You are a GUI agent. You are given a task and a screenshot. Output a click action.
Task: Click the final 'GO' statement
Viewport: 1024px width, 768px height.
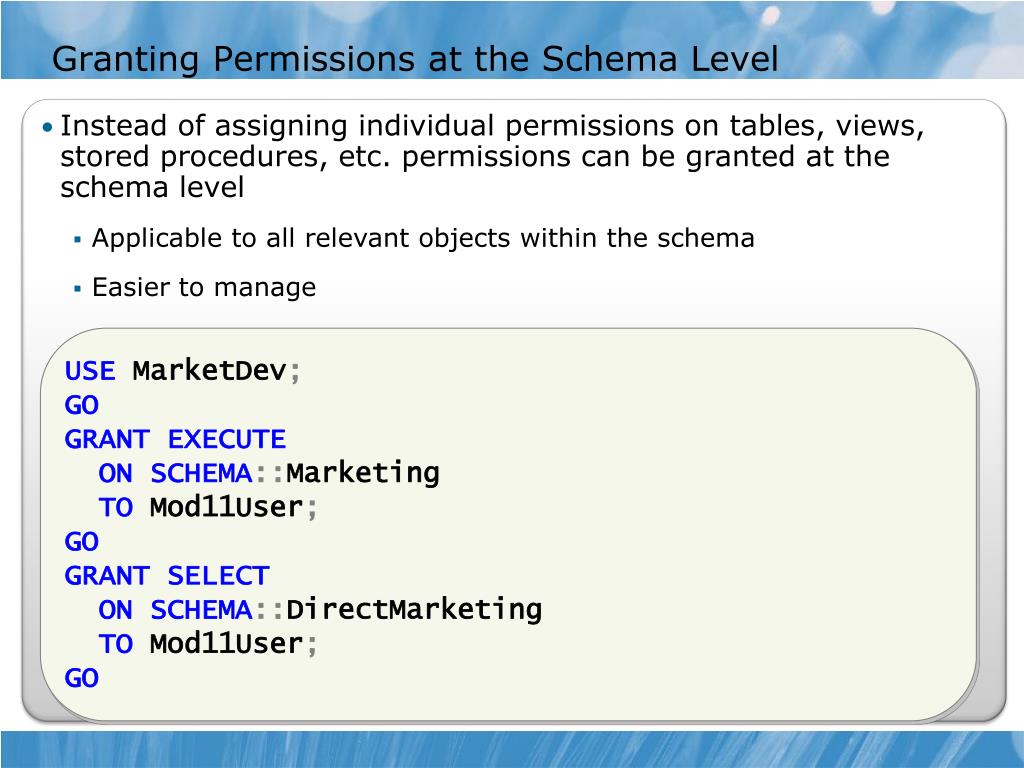point(82,679)
